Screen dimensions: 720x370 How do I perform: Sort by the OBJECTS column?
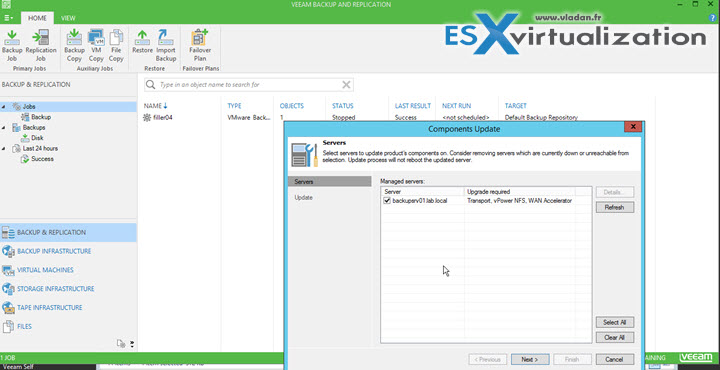tap(292, 106)
